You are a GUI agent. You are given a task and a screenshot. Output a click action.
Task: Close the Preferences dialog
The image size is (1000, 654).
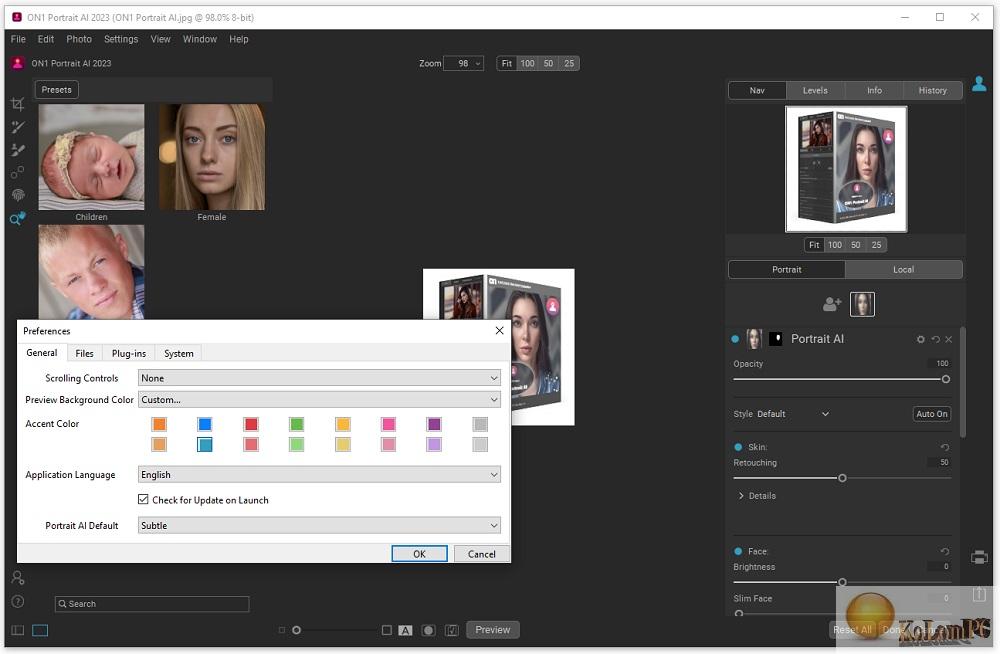pos(499,331)
